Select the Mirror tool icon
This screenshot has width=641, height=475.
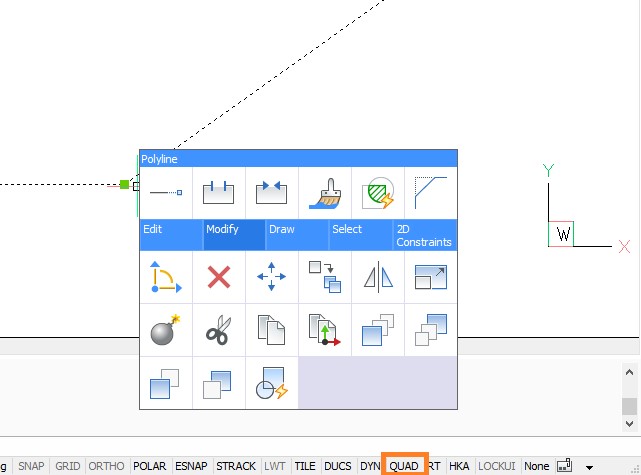[378, 277]
